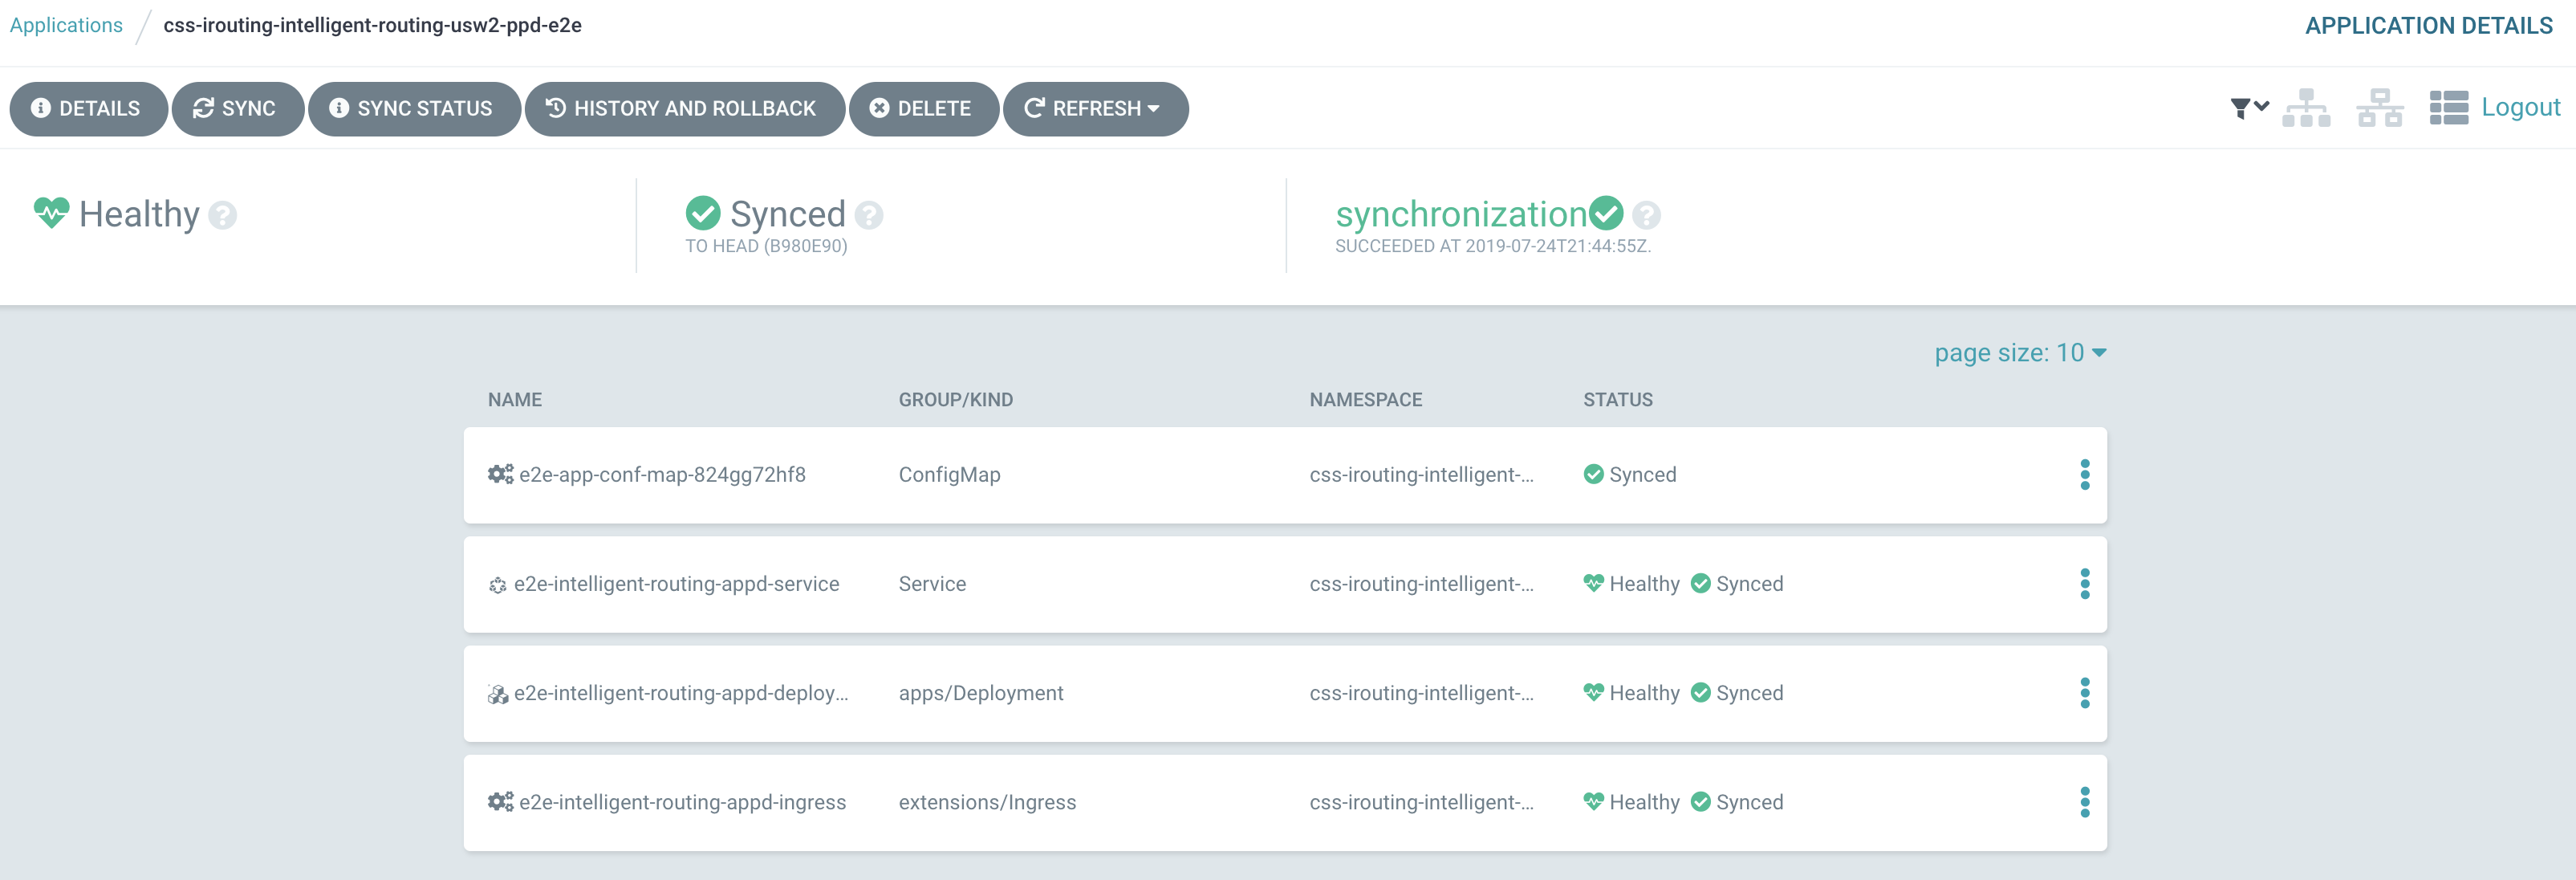
Task: Click the Logout link
Action: click(2522, 107)
